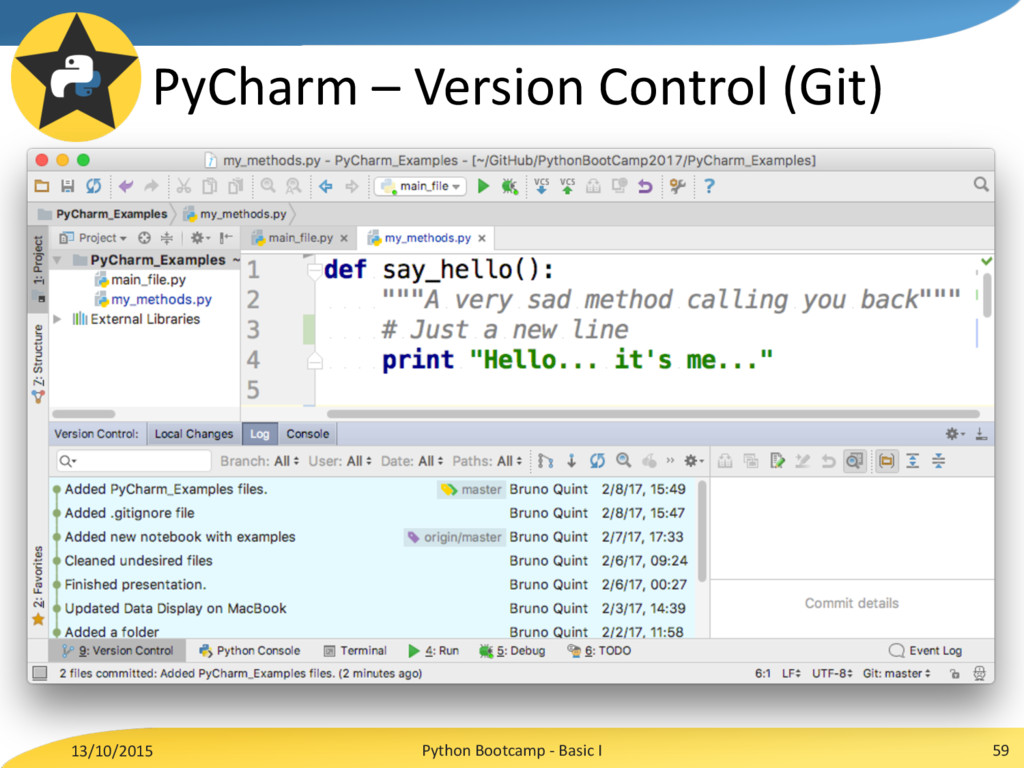Open the Paths: All filter dropdown
Screen dimensions: 1024x768
click(x=487, y=461)
